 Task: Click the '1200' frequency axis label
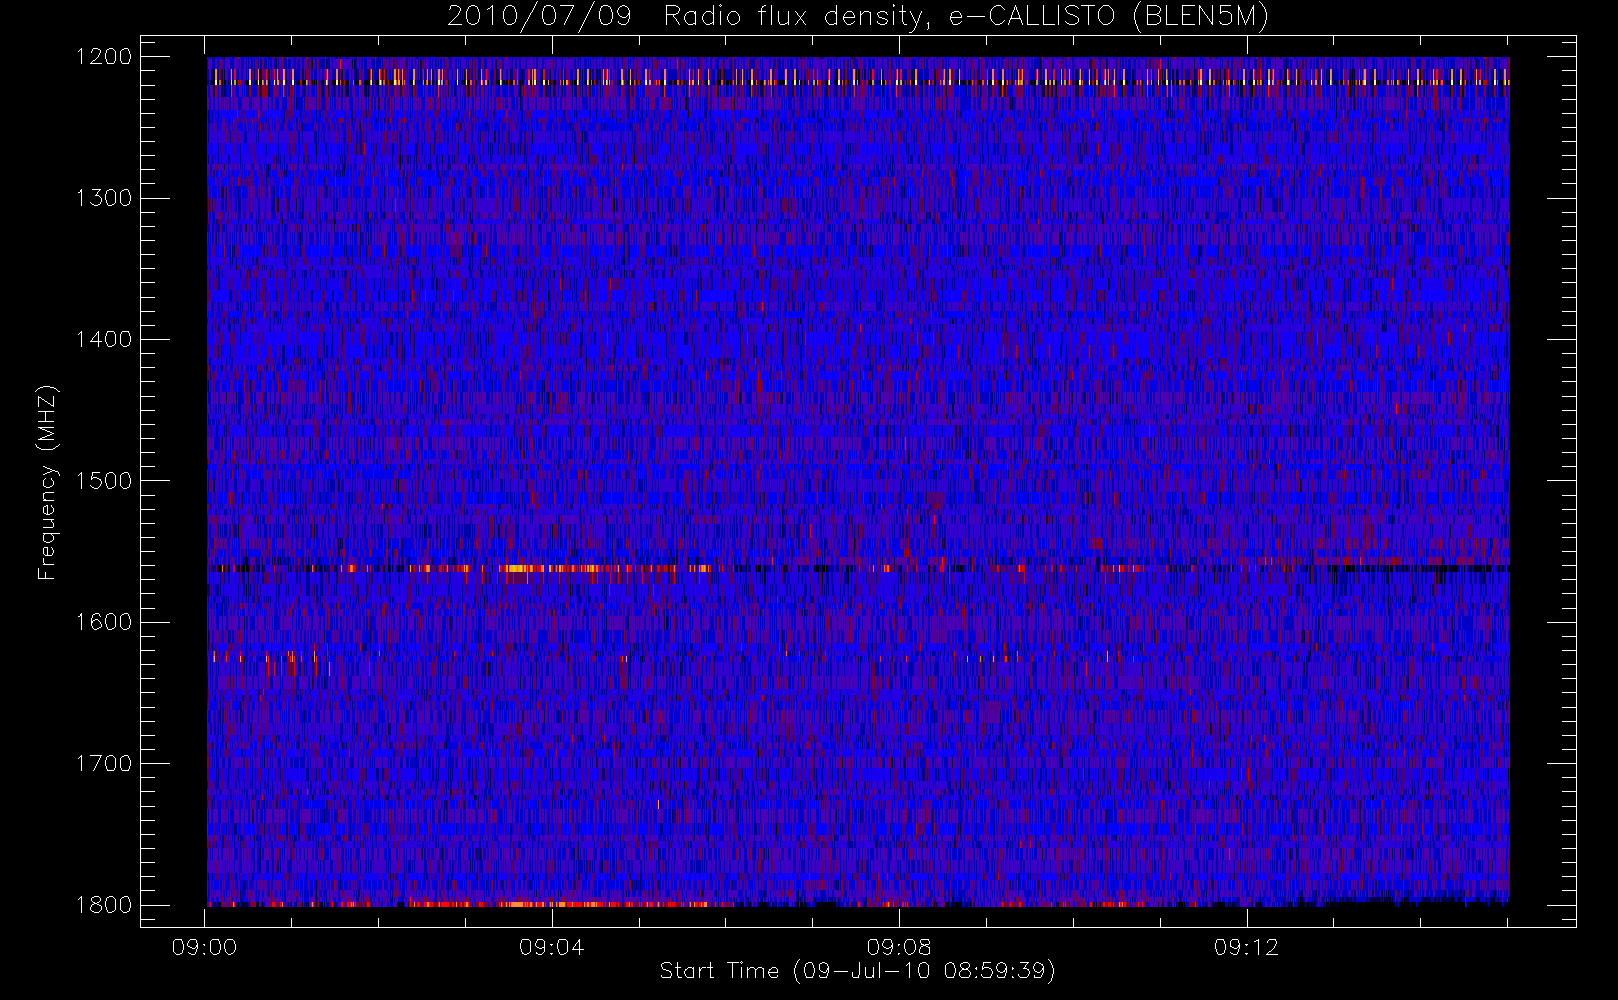click(104, 57)
